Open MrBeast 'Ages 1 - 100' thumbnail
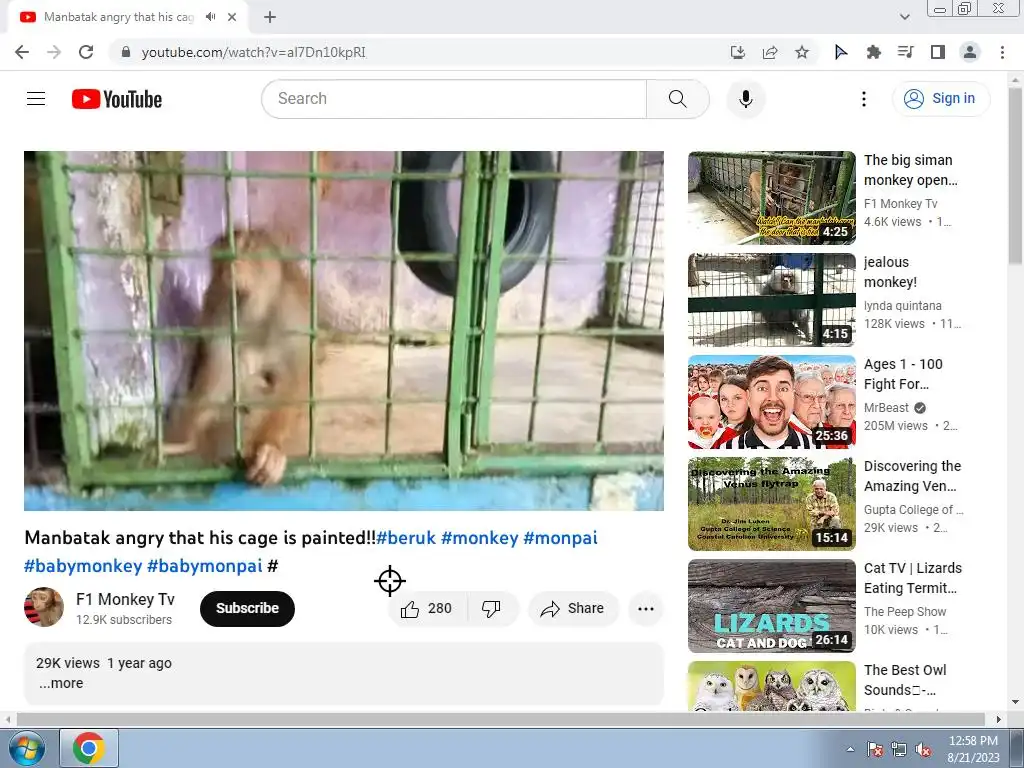 coord(771,402)
